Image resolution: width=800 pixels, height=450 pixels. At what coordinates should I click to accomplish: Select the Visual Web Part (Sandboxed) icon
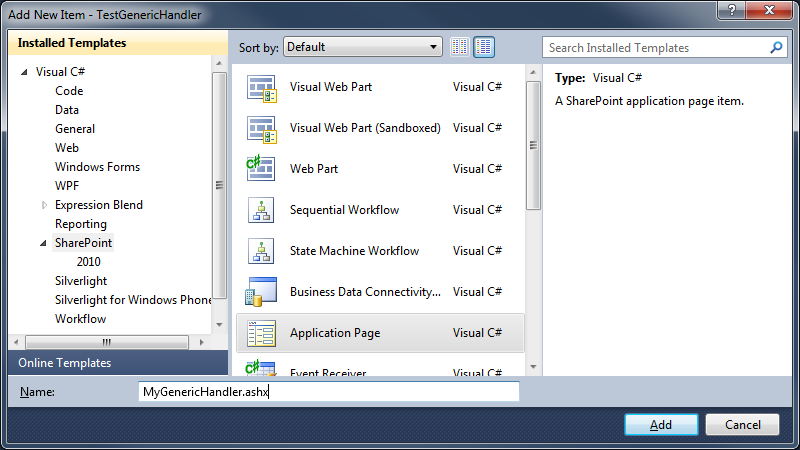coord(262,129)
